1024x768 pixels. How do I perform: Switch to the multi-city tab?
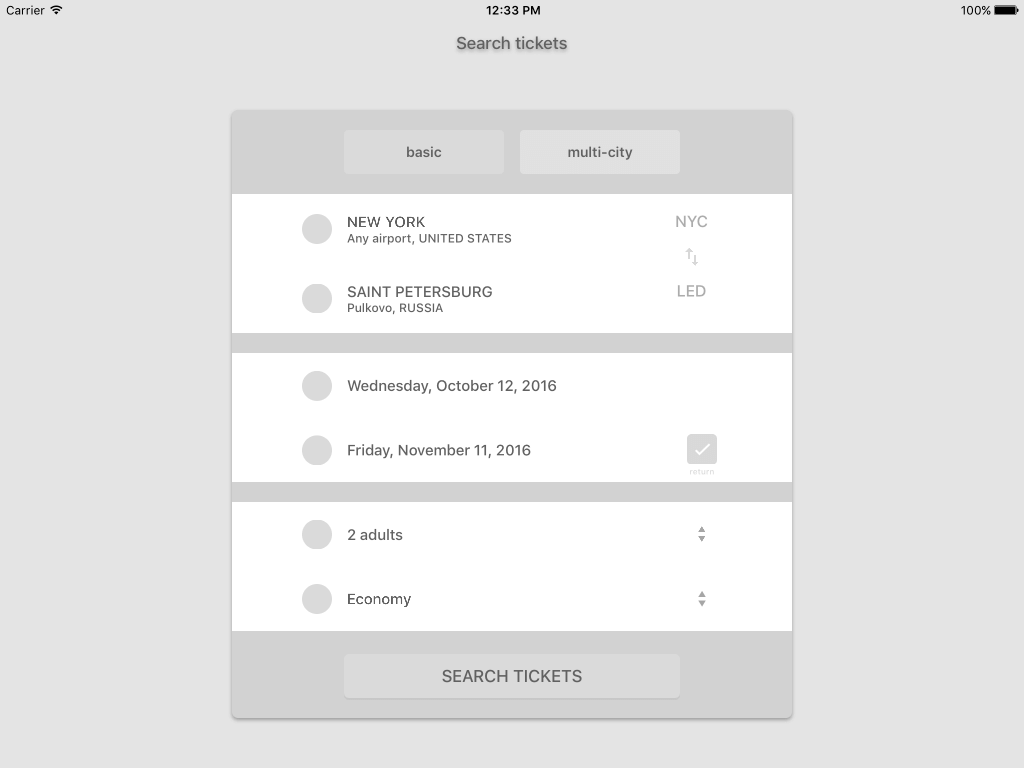pyautogui.click(x=600, y=152)
